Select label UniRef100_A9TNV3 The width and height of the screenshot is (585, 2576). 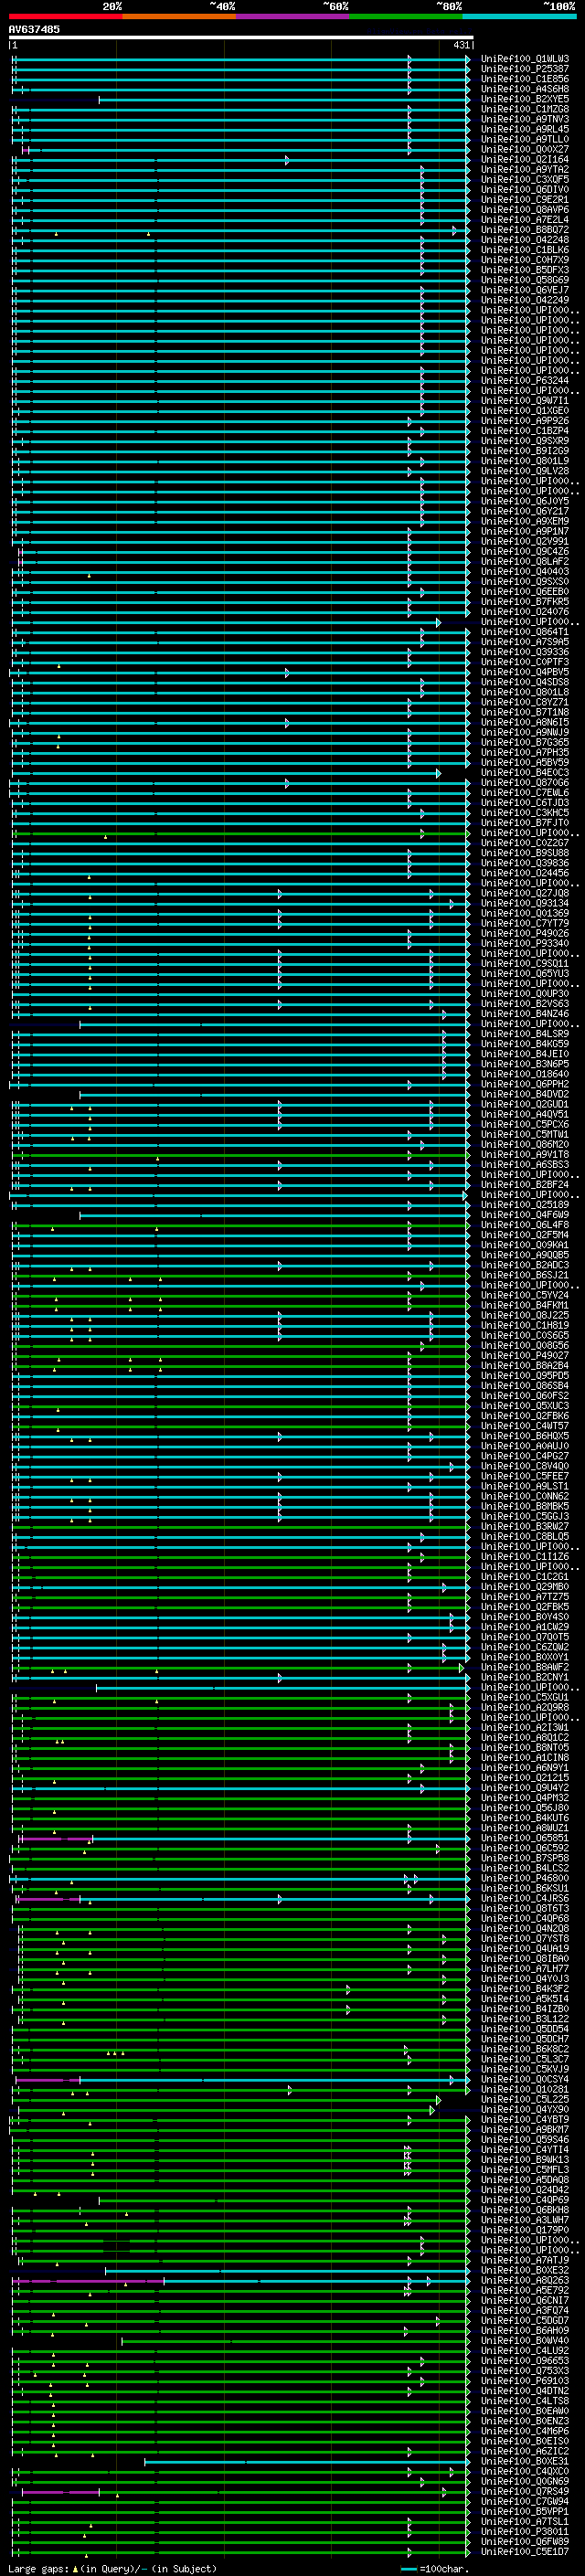(525, 119)
